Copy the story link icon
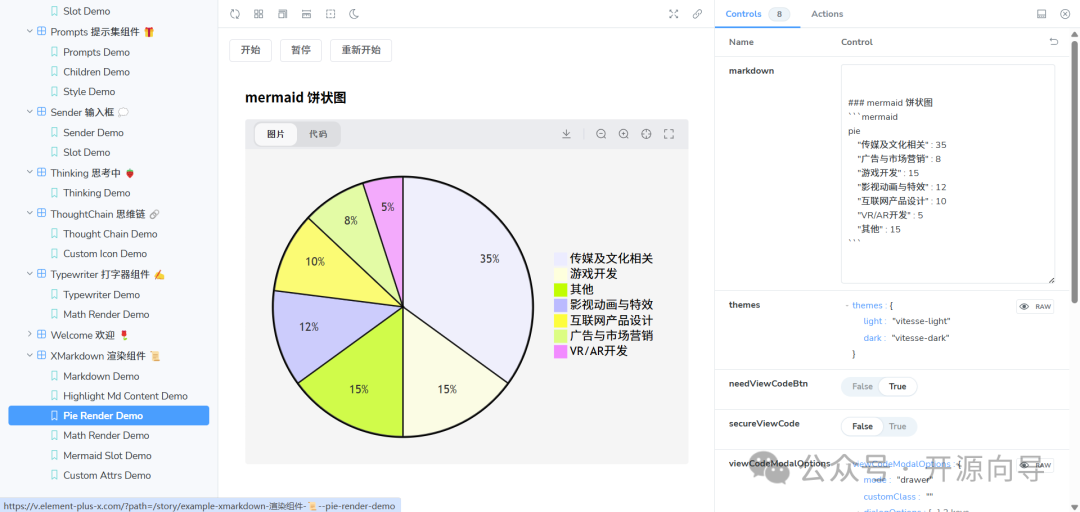The height and width of the screenshot is (512, 1080). 697,14
